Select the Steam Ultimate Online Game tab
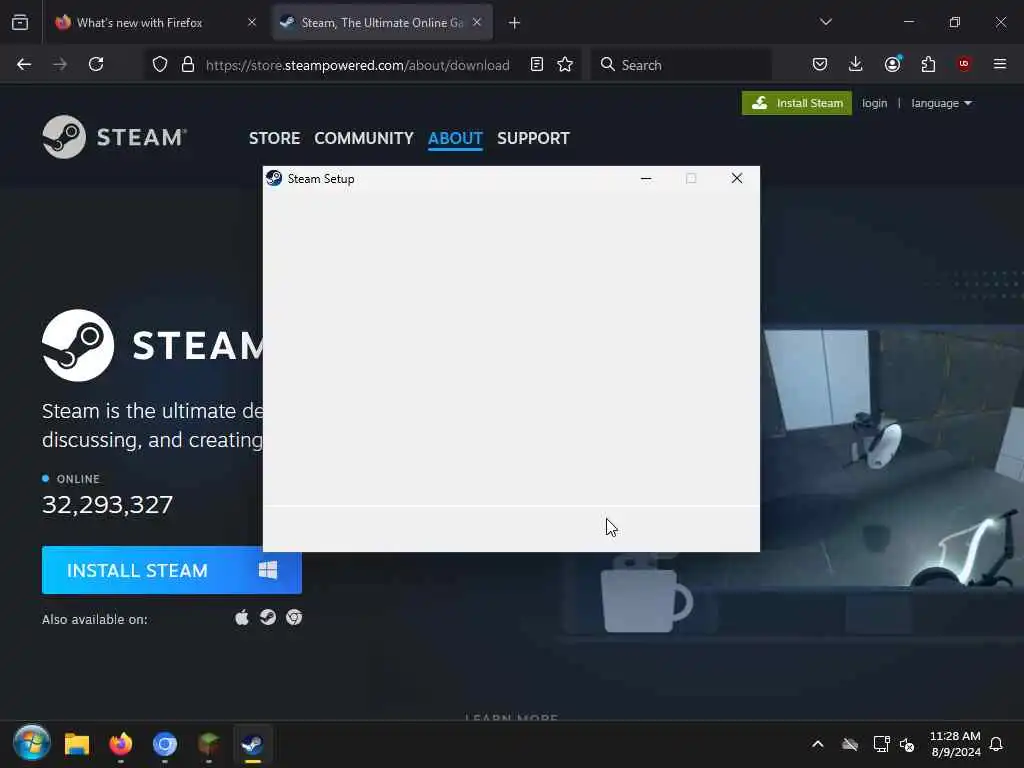Screen dimensions: 1024x768 pyautogui.click(x=383, y=22)
